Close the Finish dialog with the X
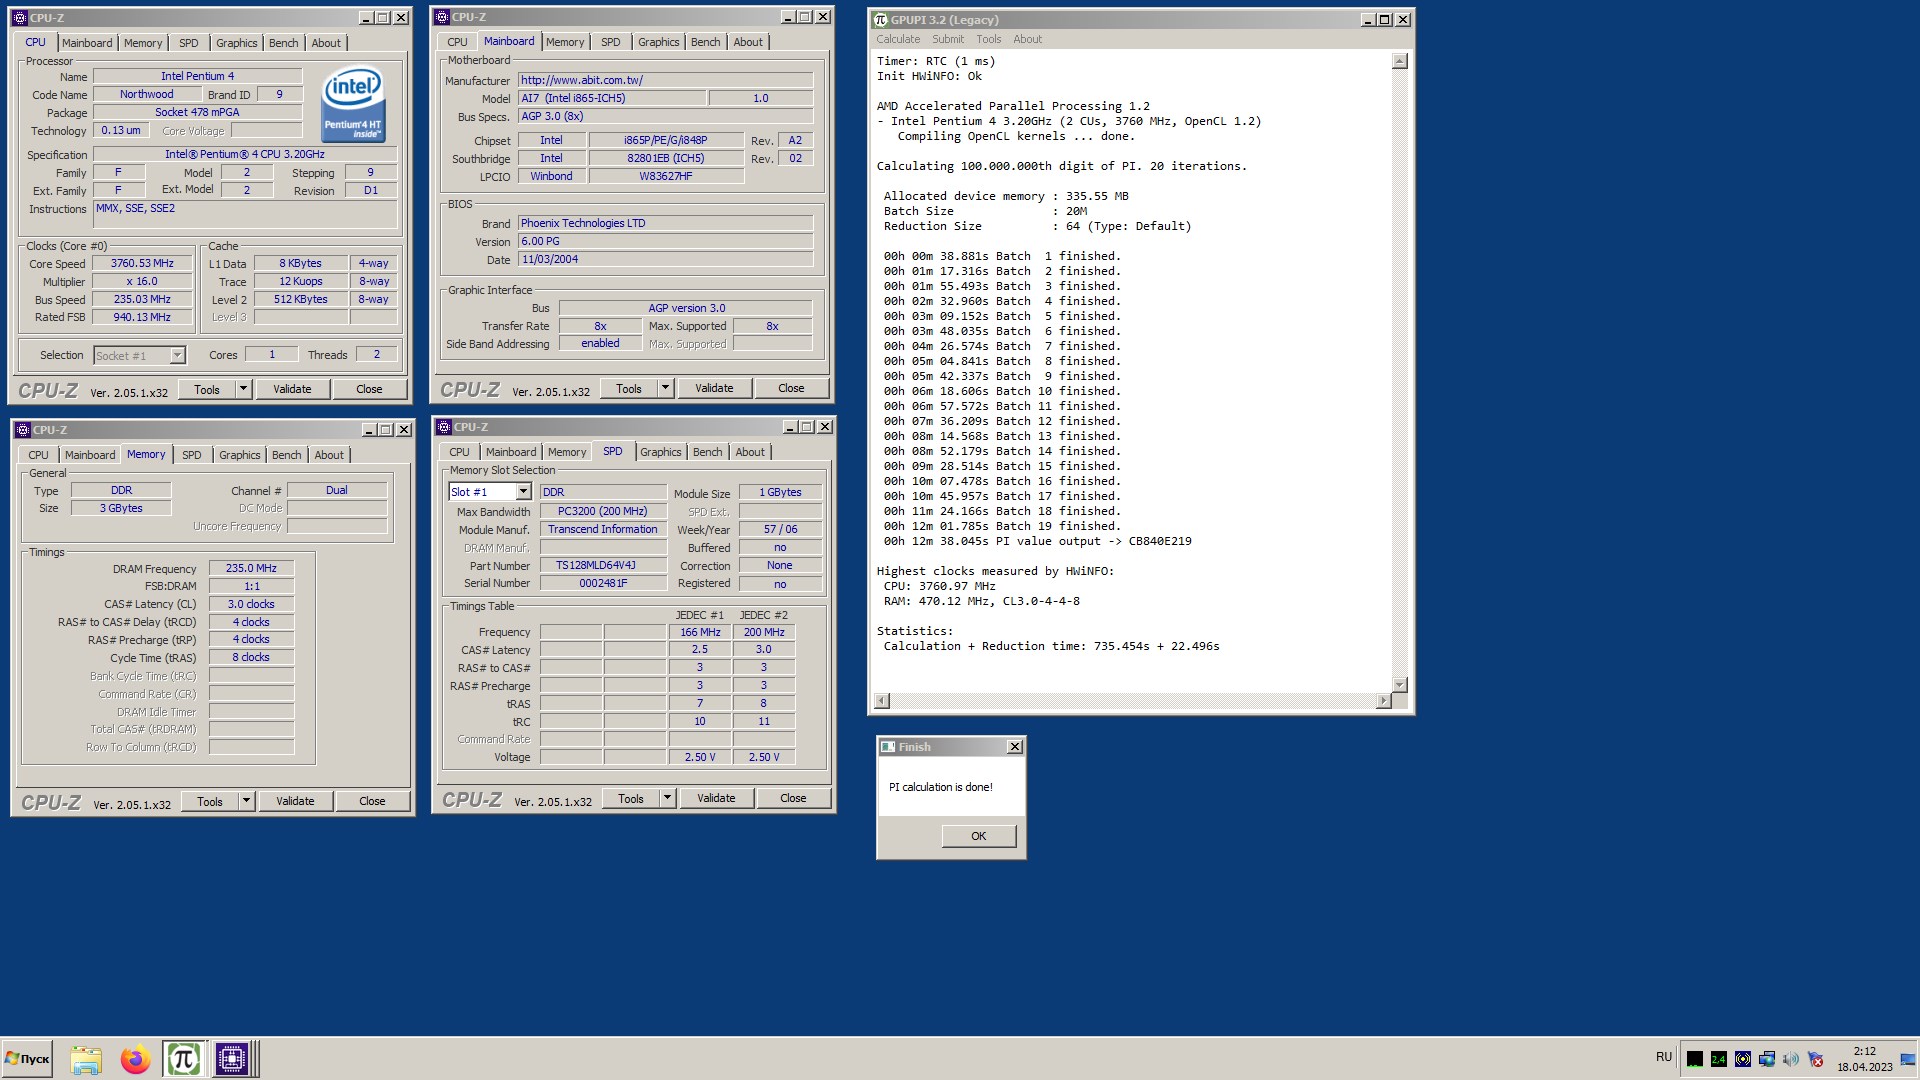The image size is (1920, 1080). click(x=1014, y=747)
